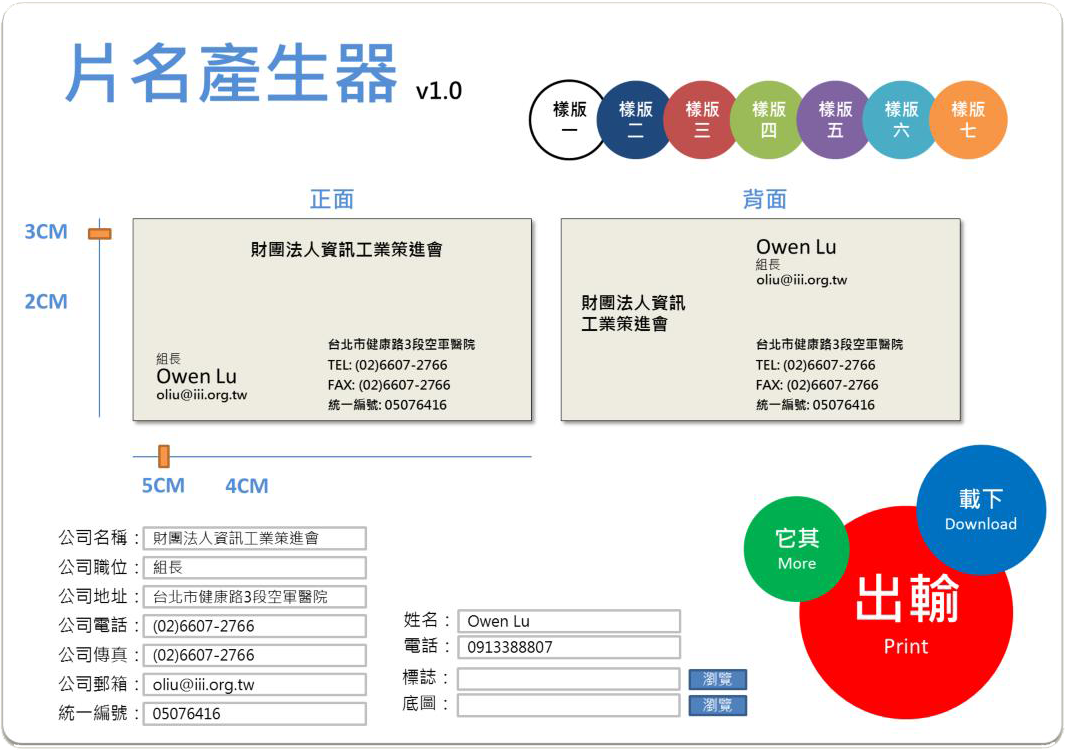Focus the 公司名稱 input field
Viewport: 1065px width, 750px height.
pyautogui.click(x=255, y=538)
